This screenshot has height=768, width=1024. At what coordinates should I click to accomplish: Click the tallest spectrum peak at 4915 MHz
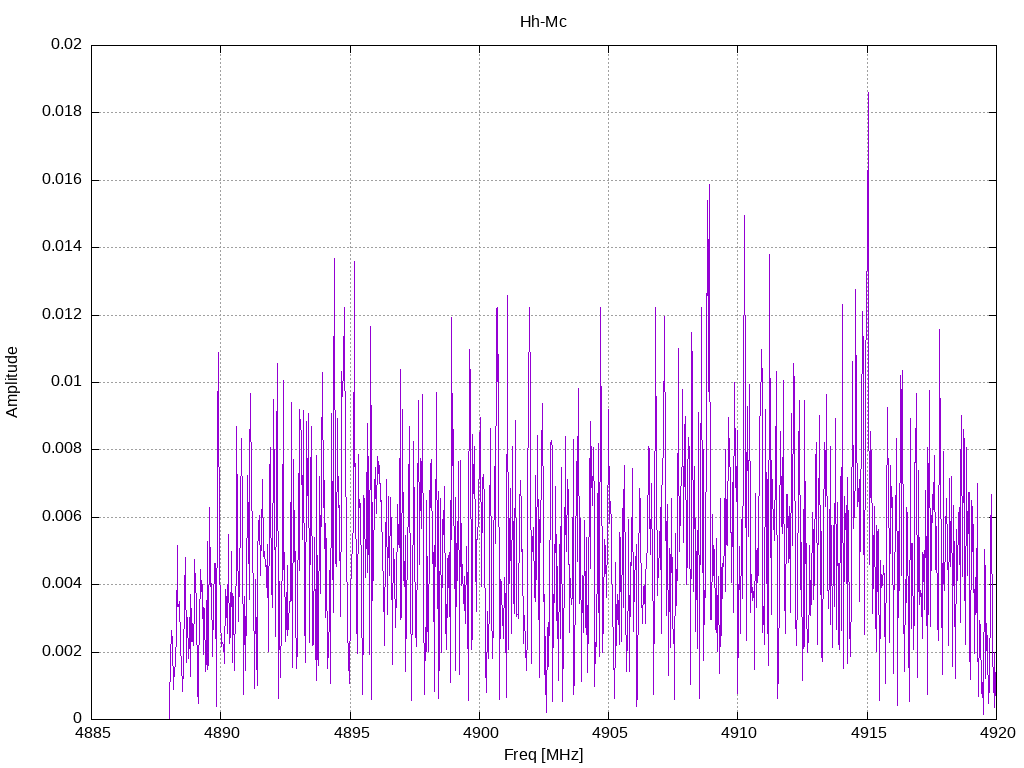(x=868, y=95)
